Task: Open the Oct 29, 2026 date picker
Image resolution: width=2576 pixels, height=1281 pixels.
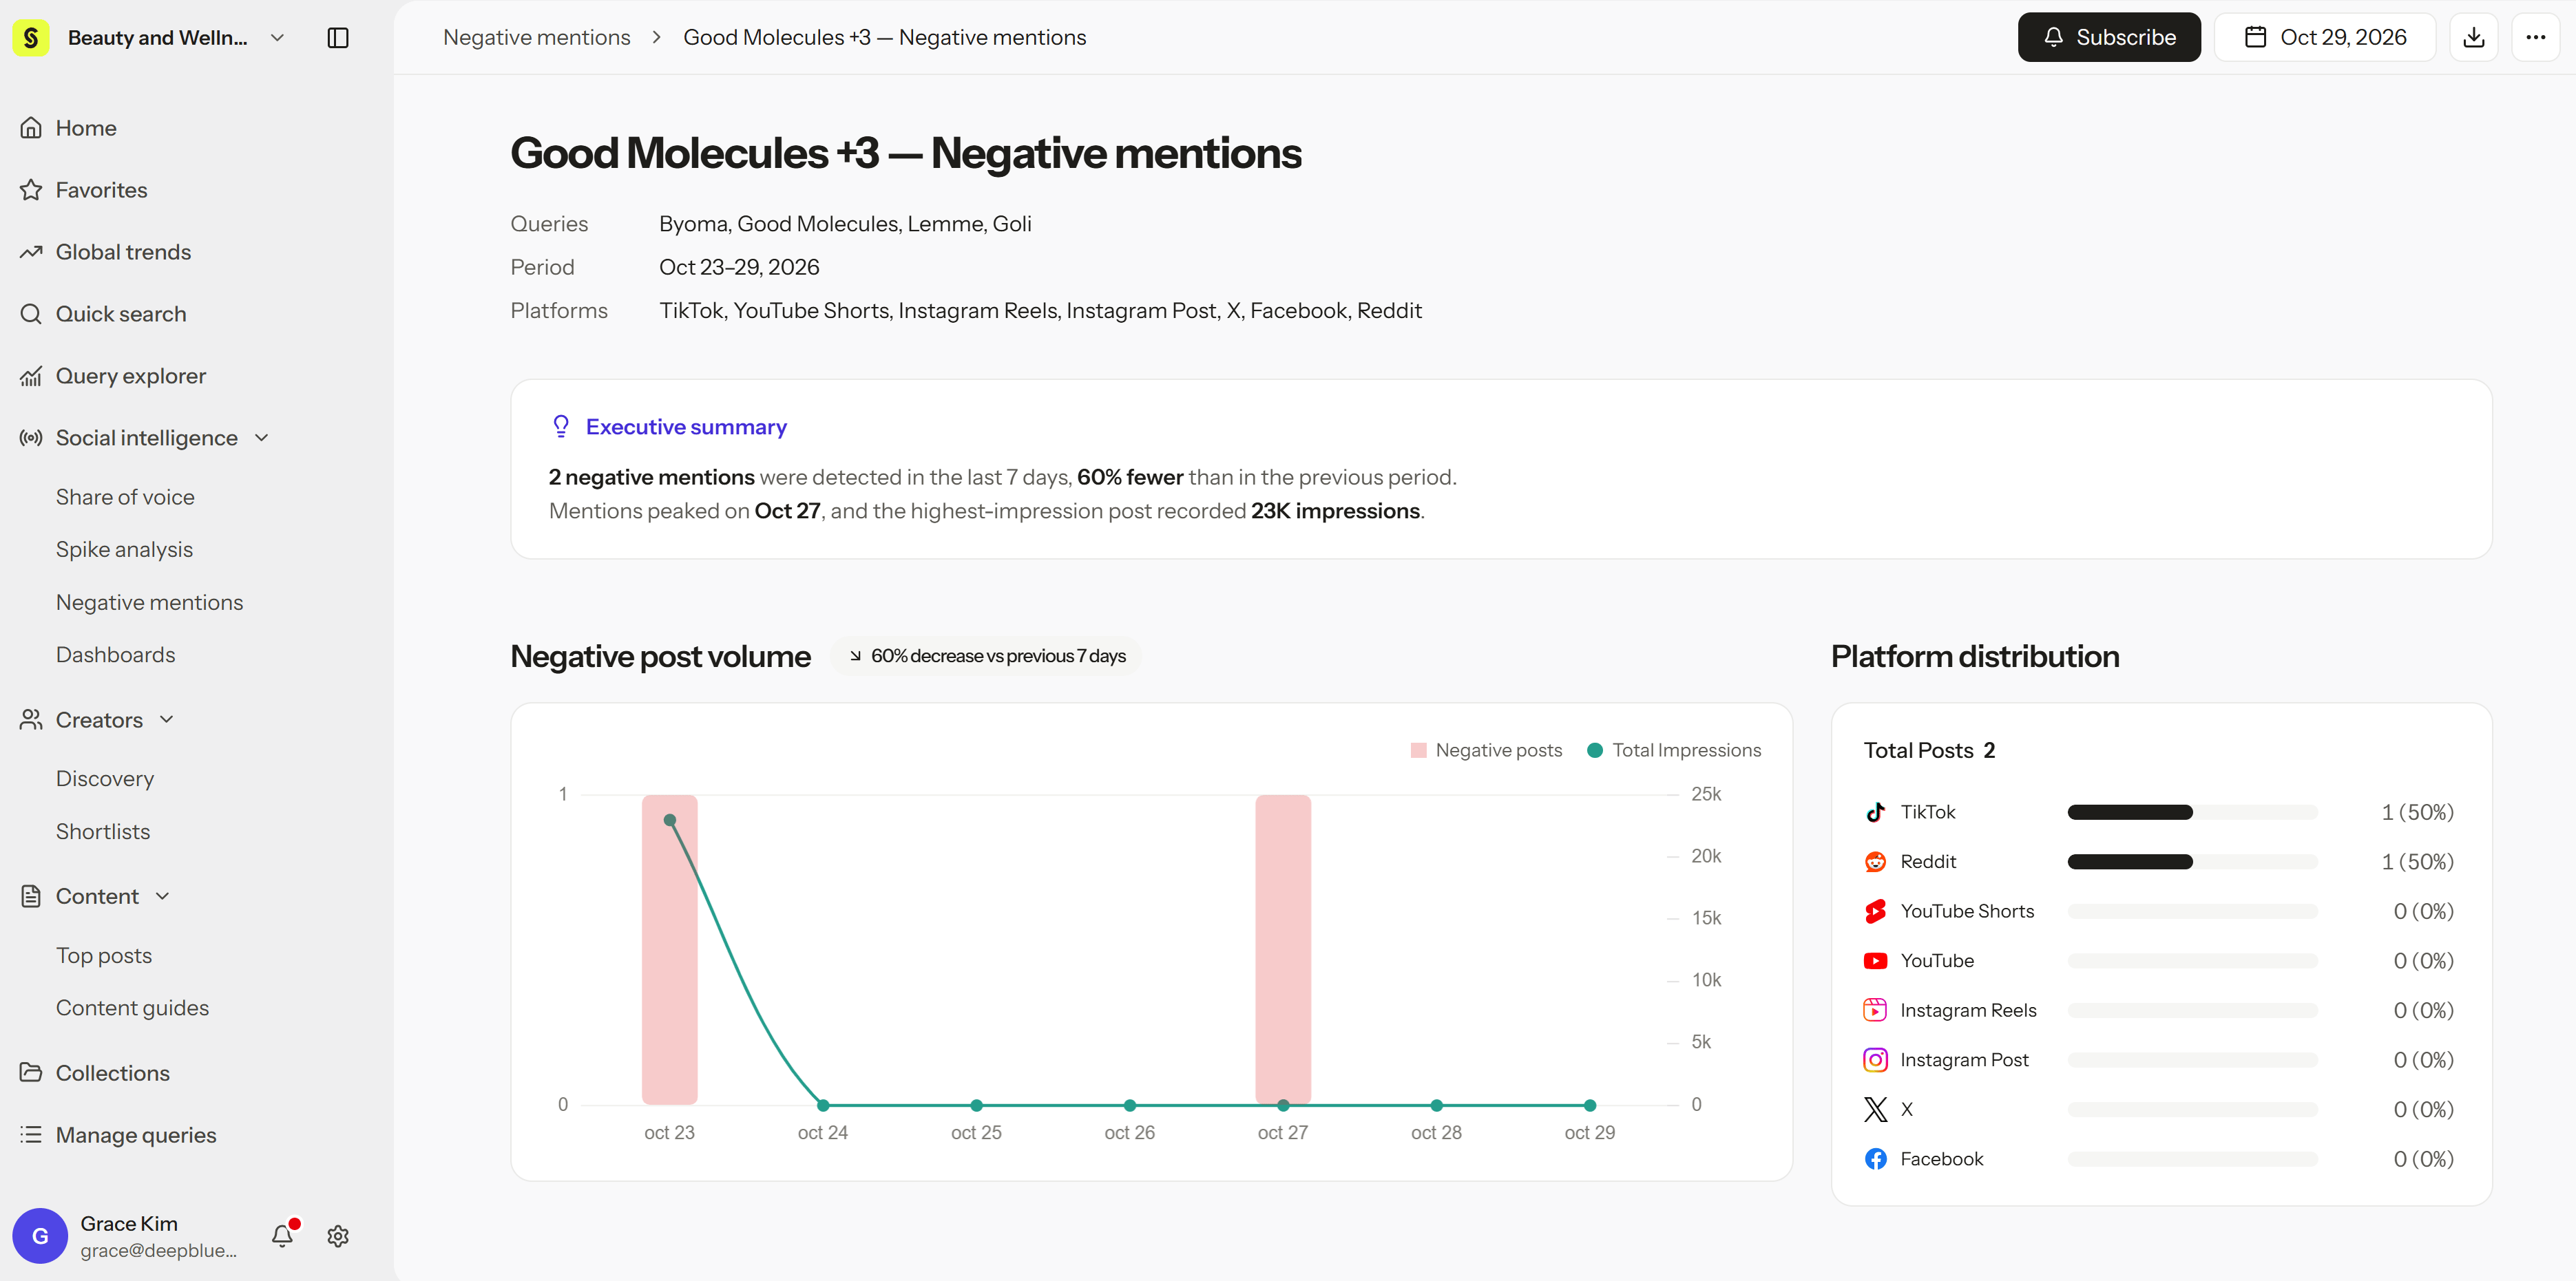Action: pos(2325,38)
